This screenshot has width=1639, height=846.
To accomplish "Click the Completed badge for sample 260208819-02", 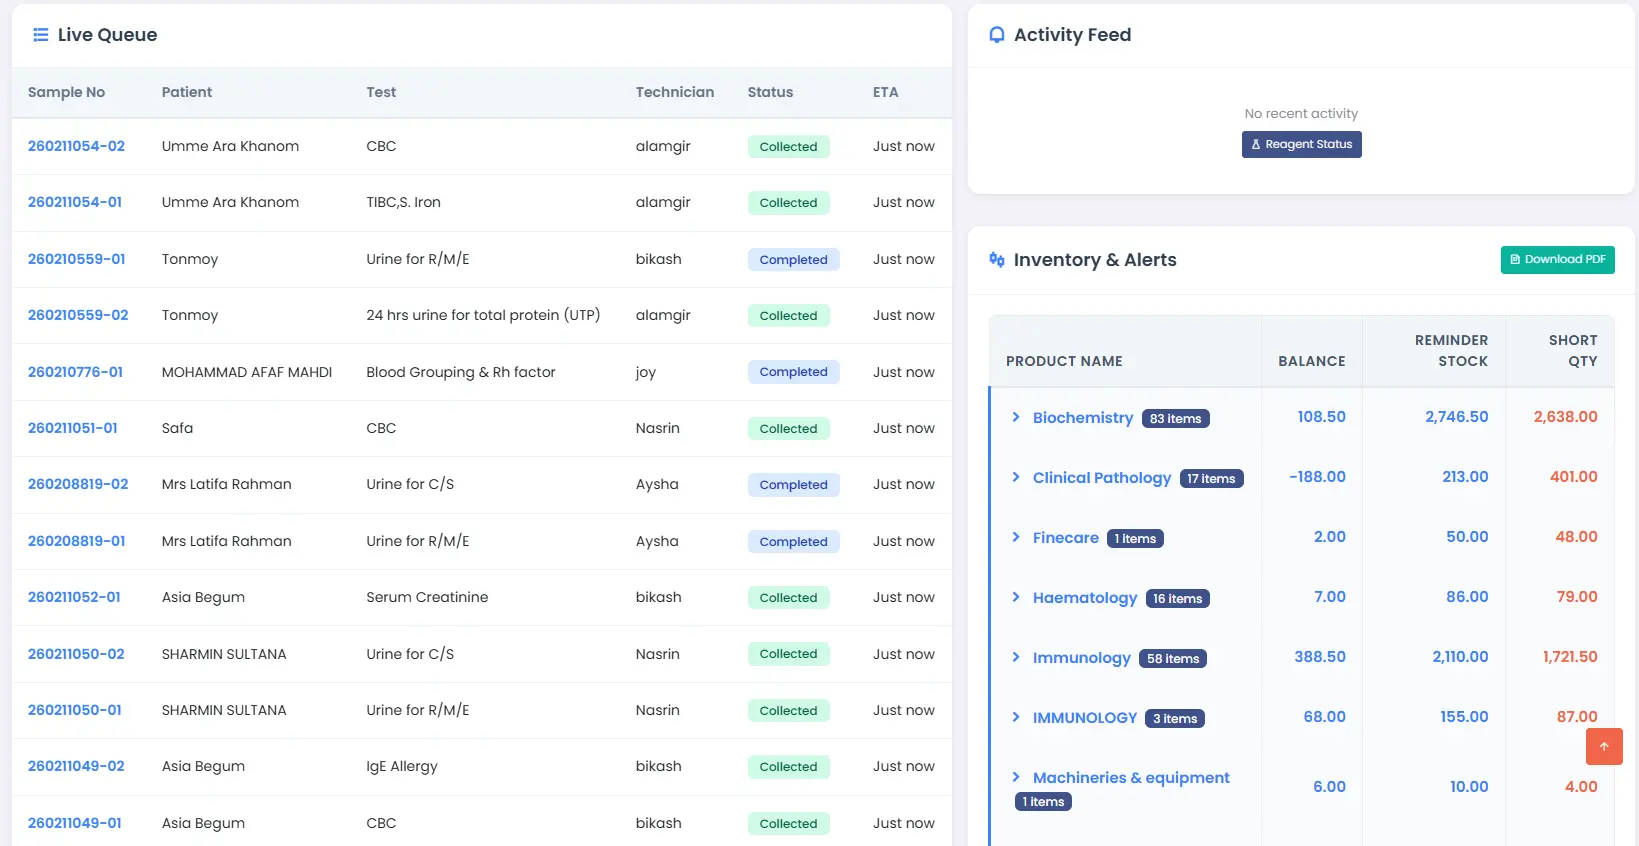I will coord(793,484).
